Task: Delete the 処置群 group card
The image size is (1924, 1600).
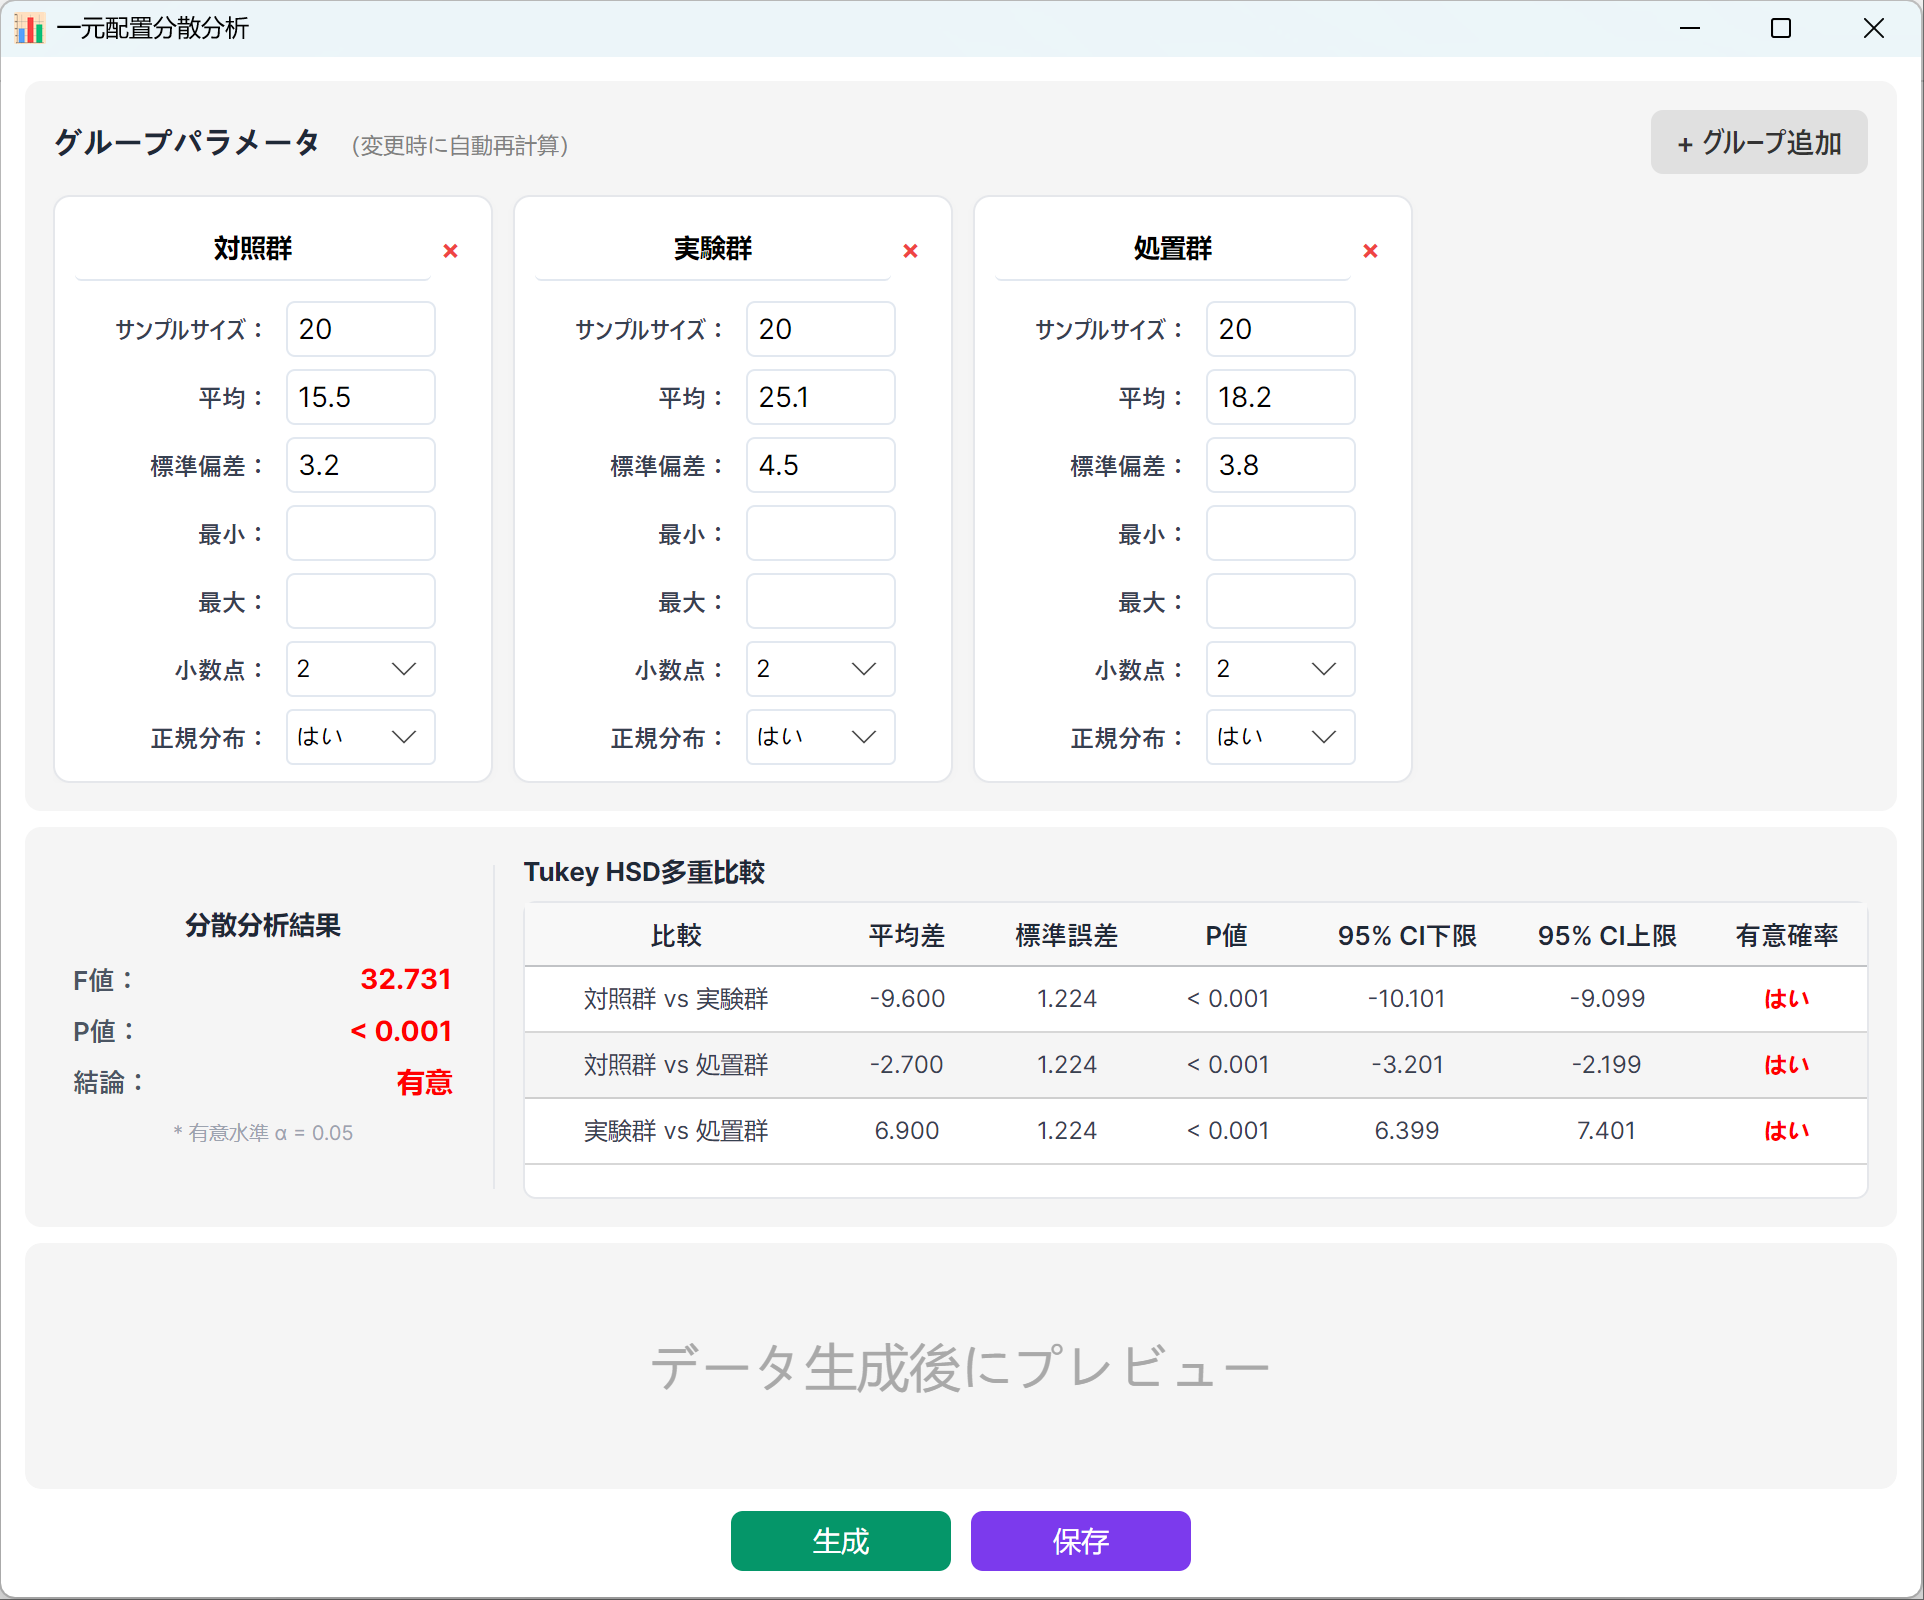Action: (x=1370, y=251)
